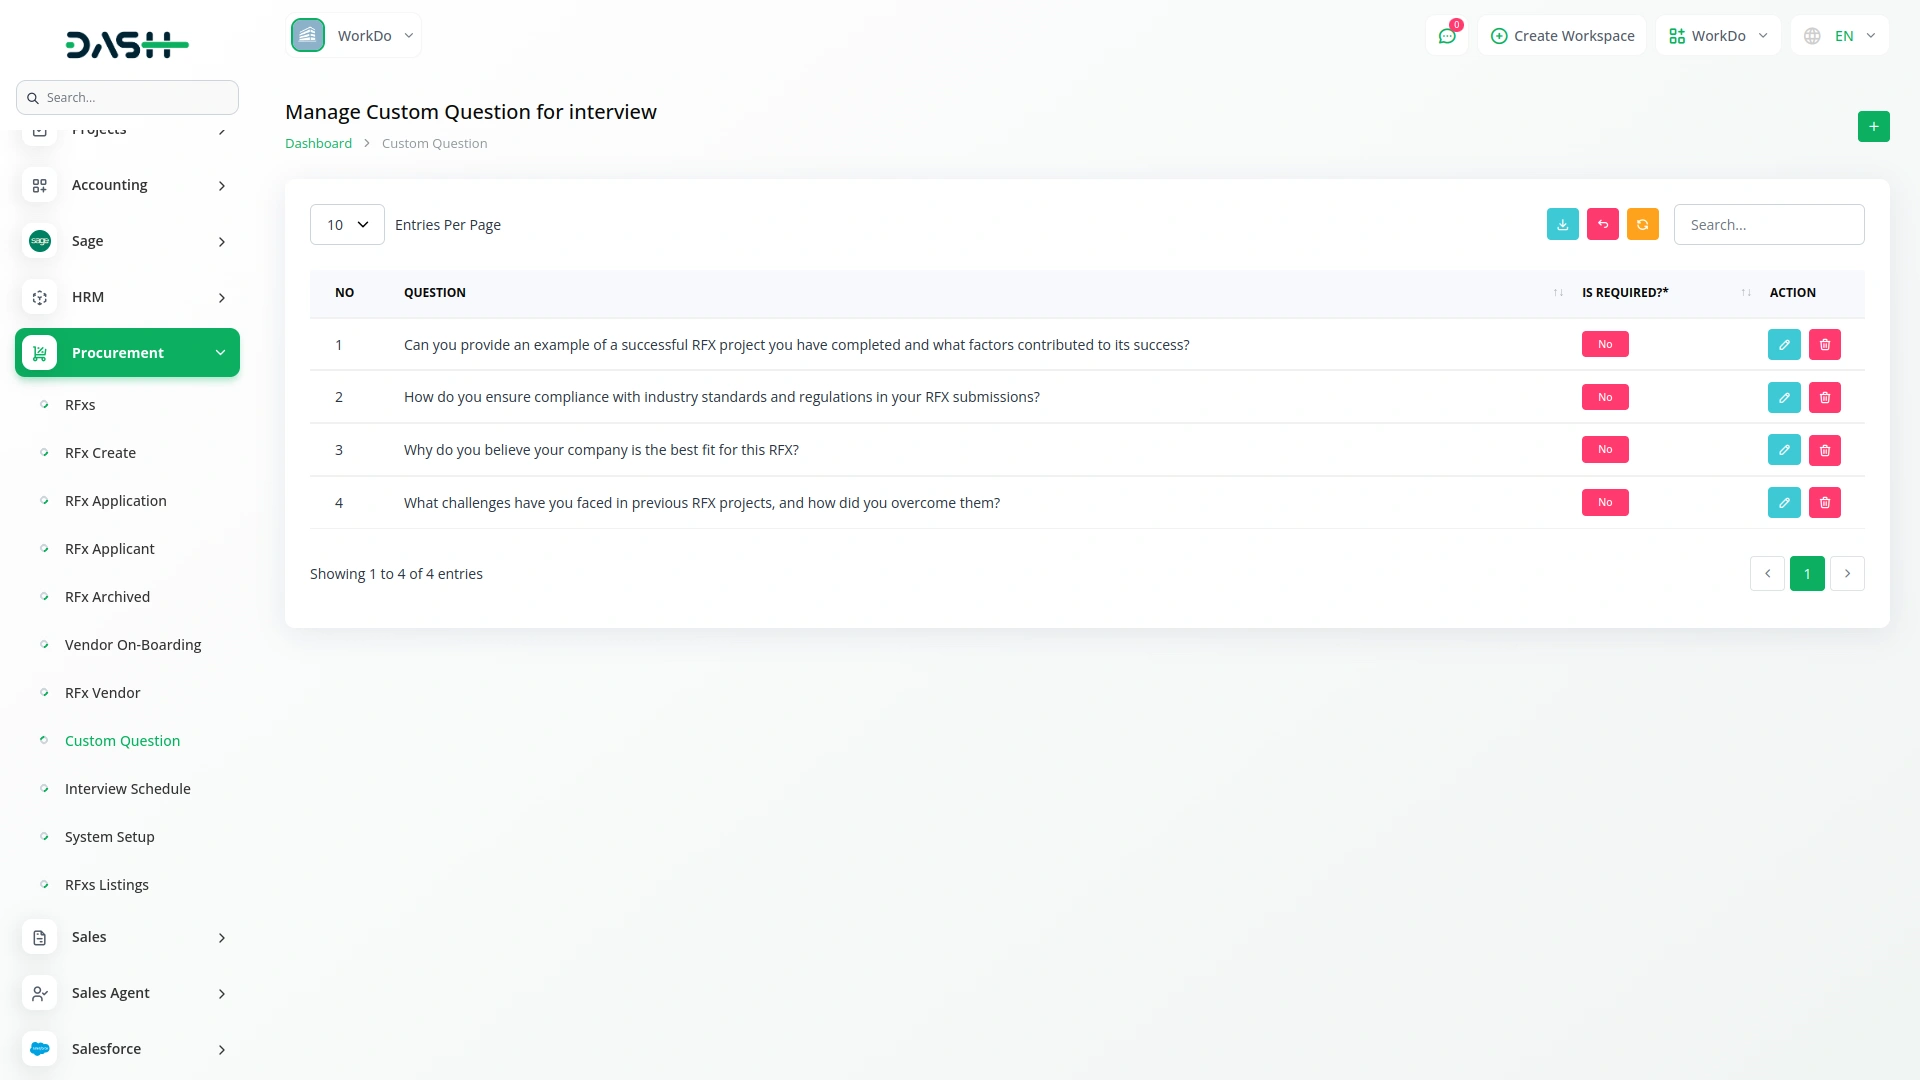This screenshot has height=1080, width=1920.
Task: Edit the first question row
Action: [1783, 345]
